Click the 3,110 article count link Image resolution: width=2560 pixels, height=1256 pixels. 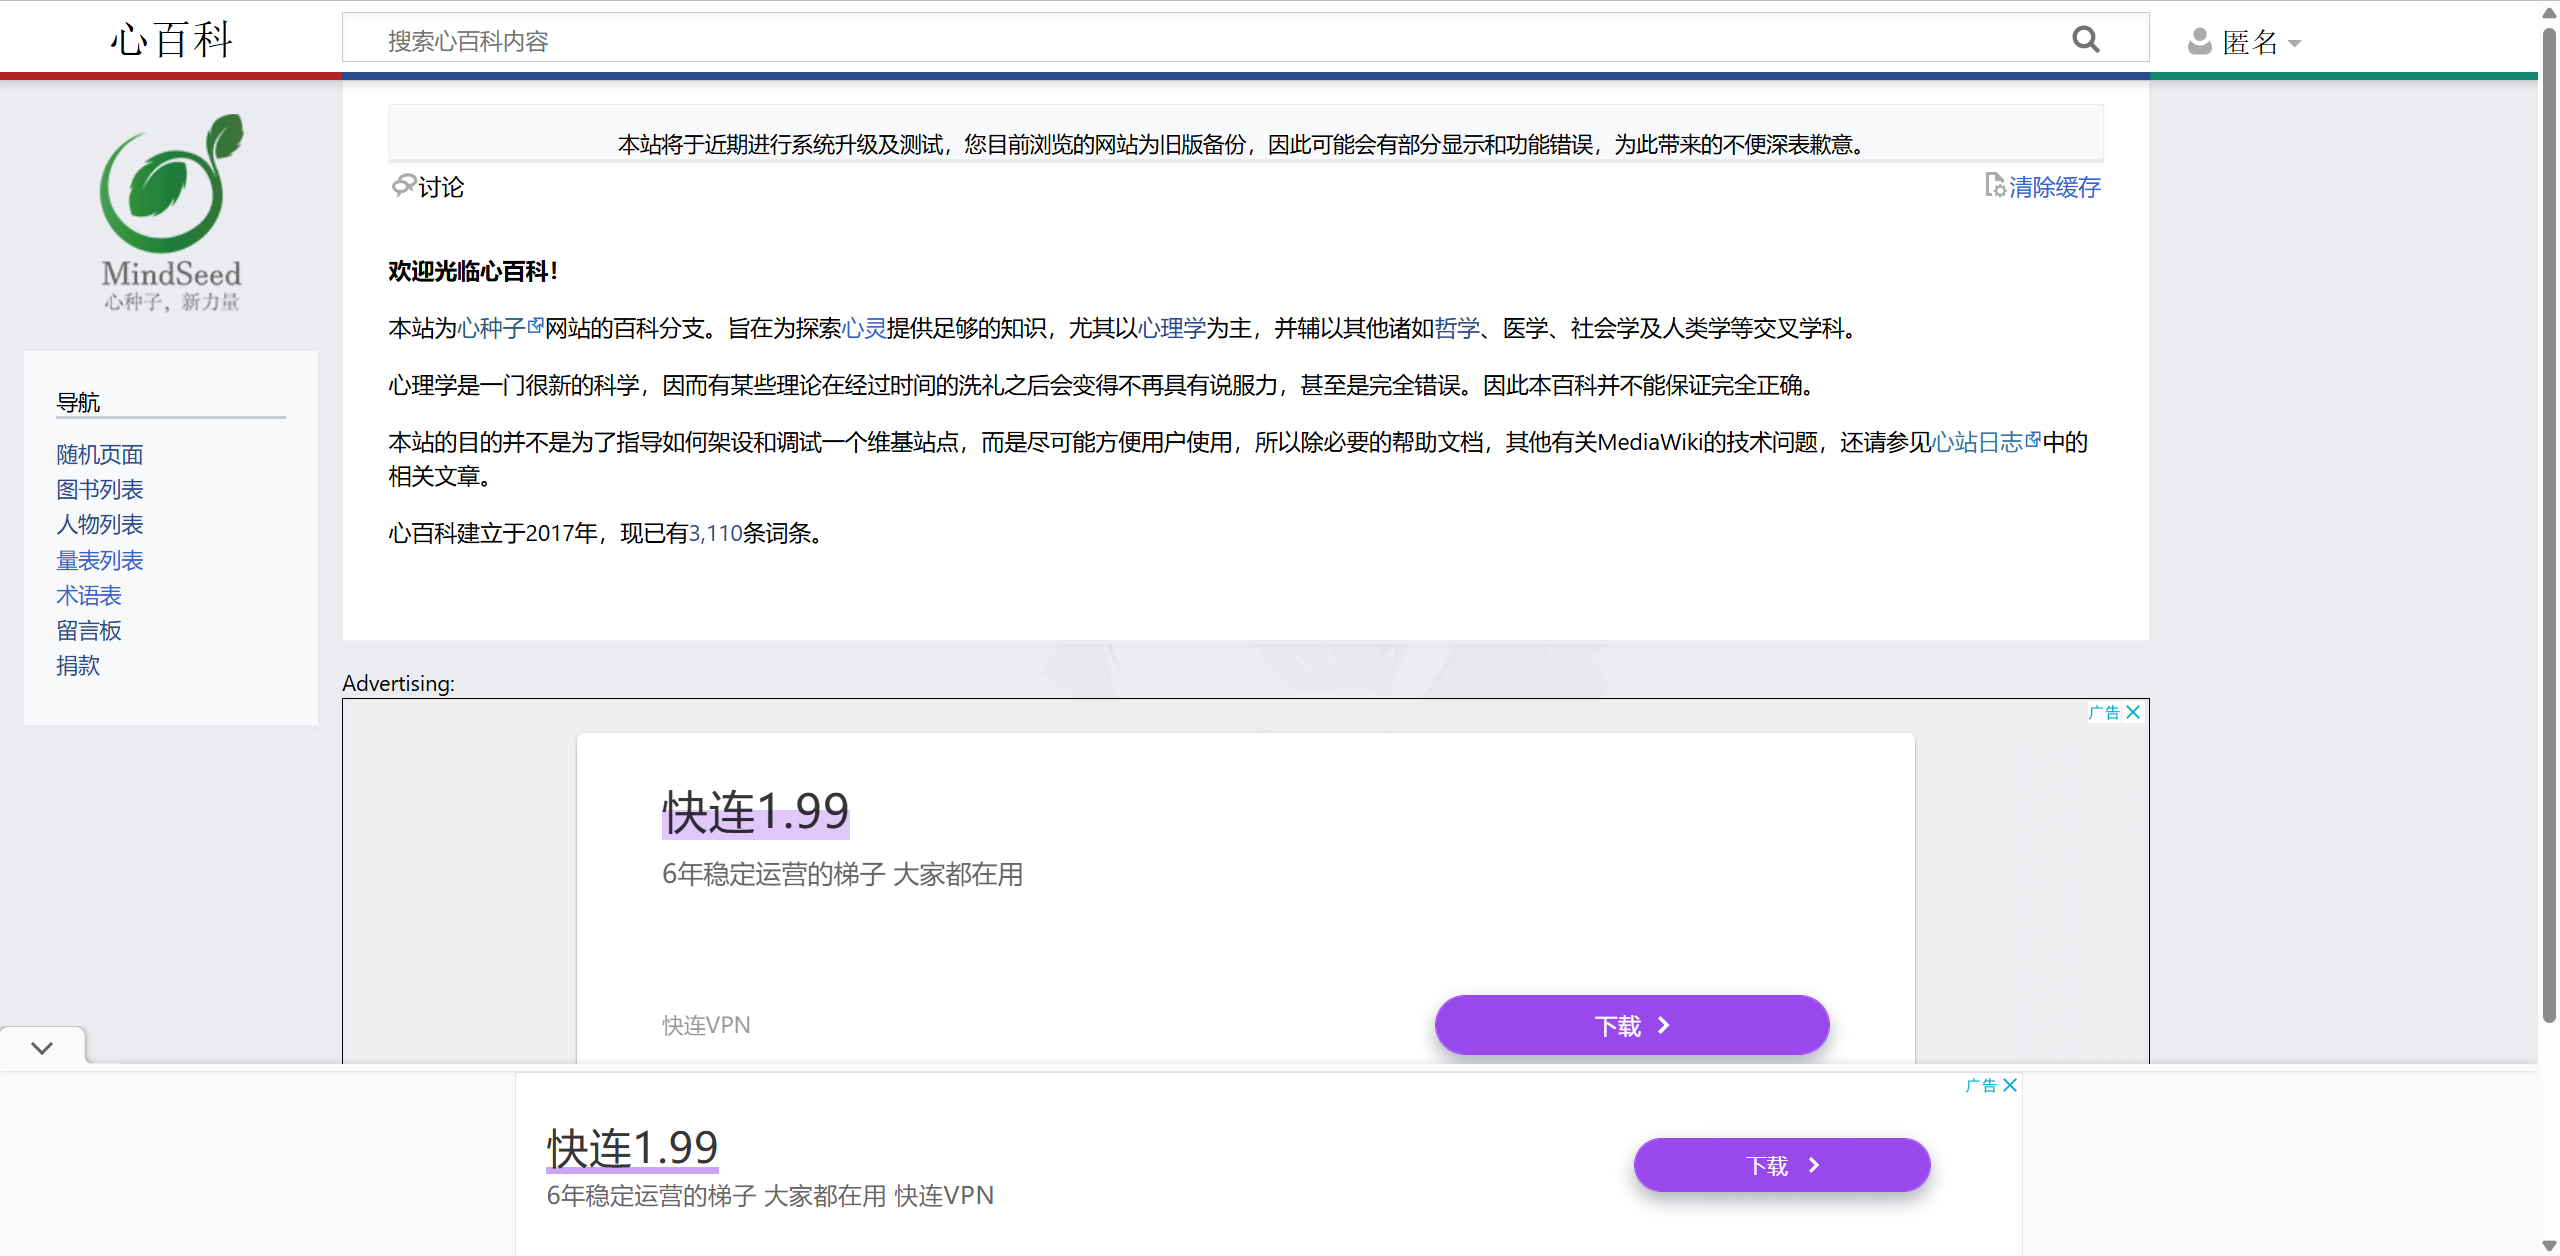point(715,533)
